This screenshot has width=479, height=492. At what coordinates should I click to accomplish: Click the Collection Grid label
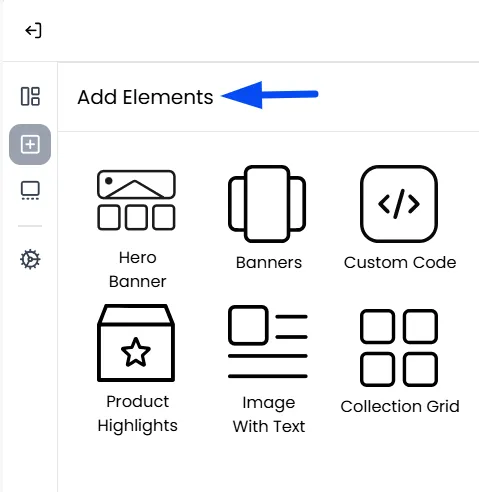click(x=400, y=406)
